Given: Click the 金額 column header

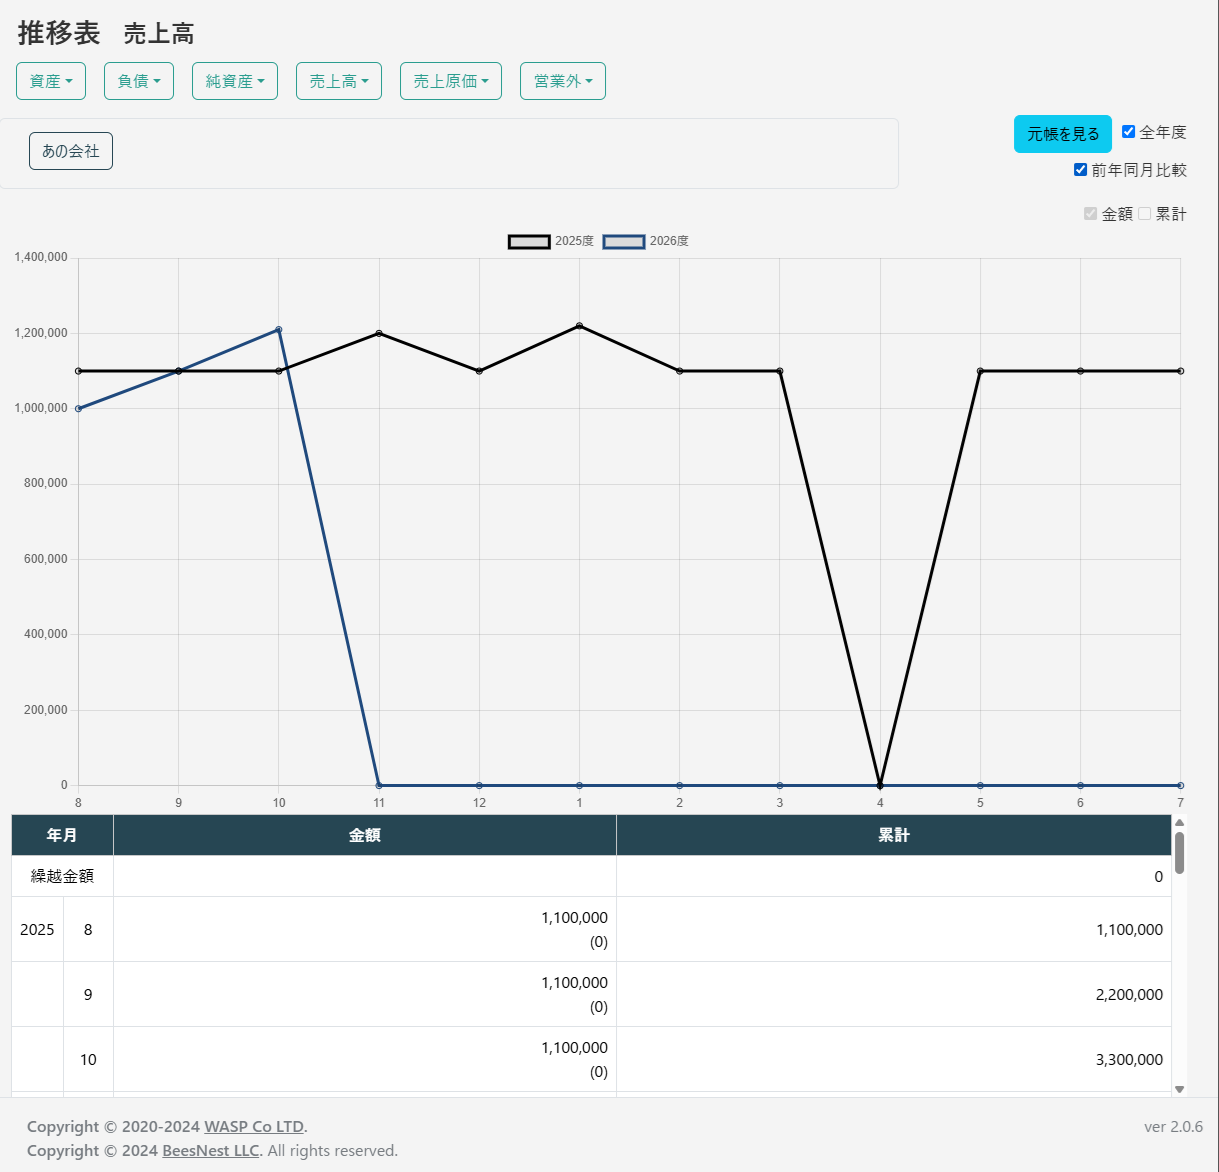Looking at the screenshot, I should pyautogui.click(x=364, y=835).
